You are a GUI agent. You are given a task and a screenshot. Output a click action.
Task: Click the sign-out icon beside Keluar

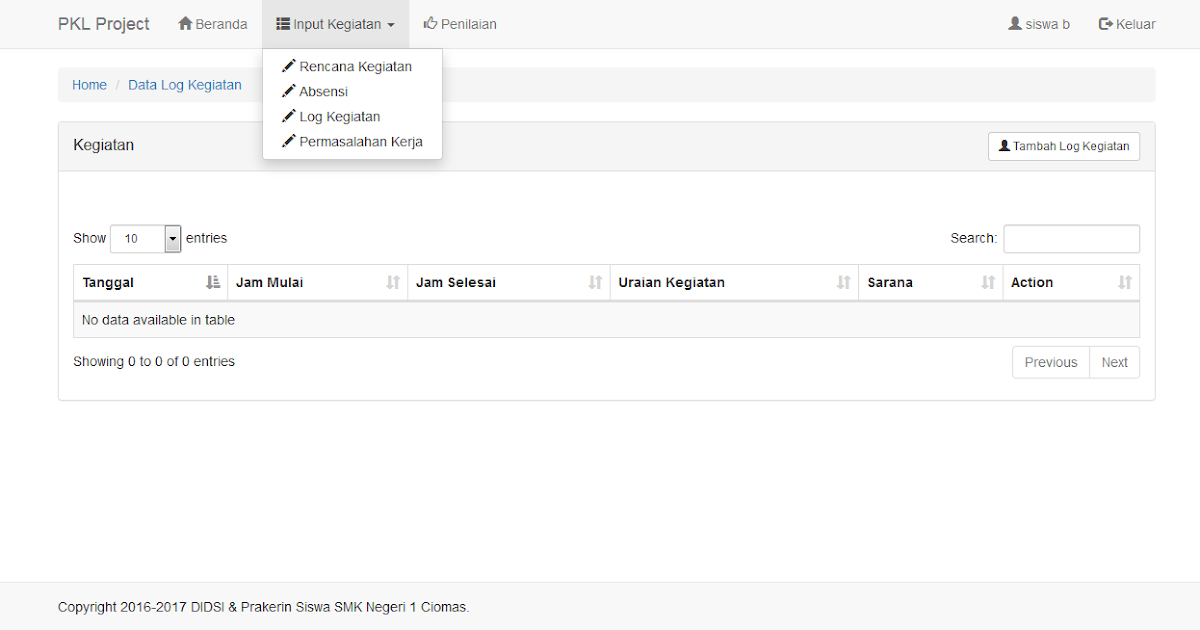[x=1106, y=24]
